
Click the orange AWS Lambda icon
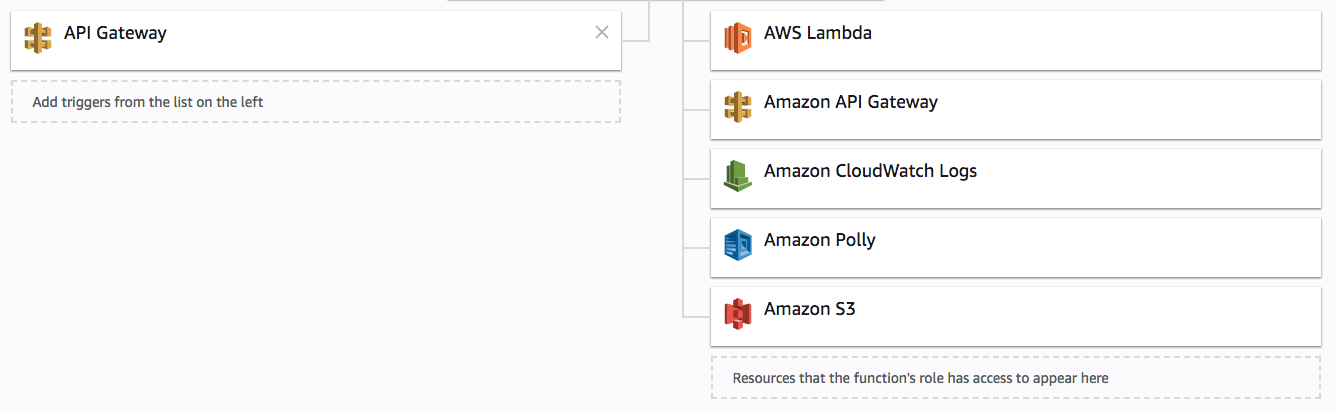[737, 38]
